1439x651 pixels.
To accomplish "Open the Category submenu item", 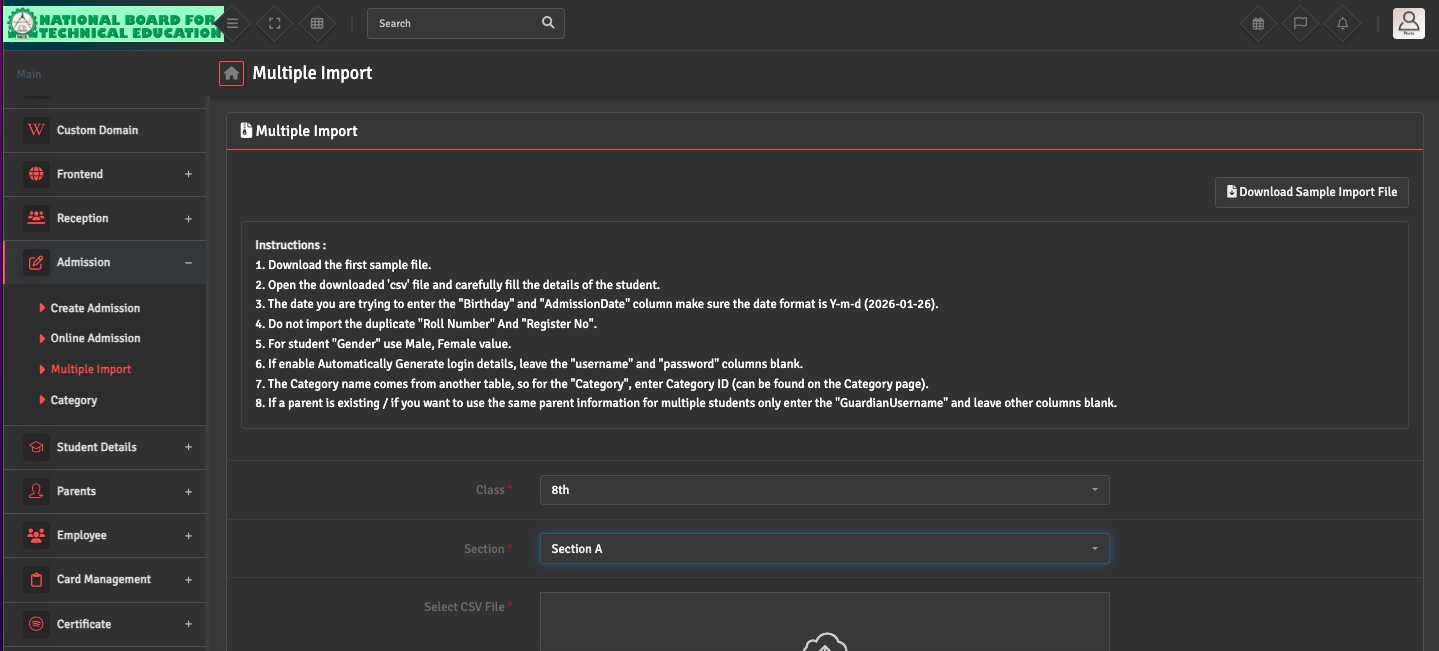I will coord(74,400).
